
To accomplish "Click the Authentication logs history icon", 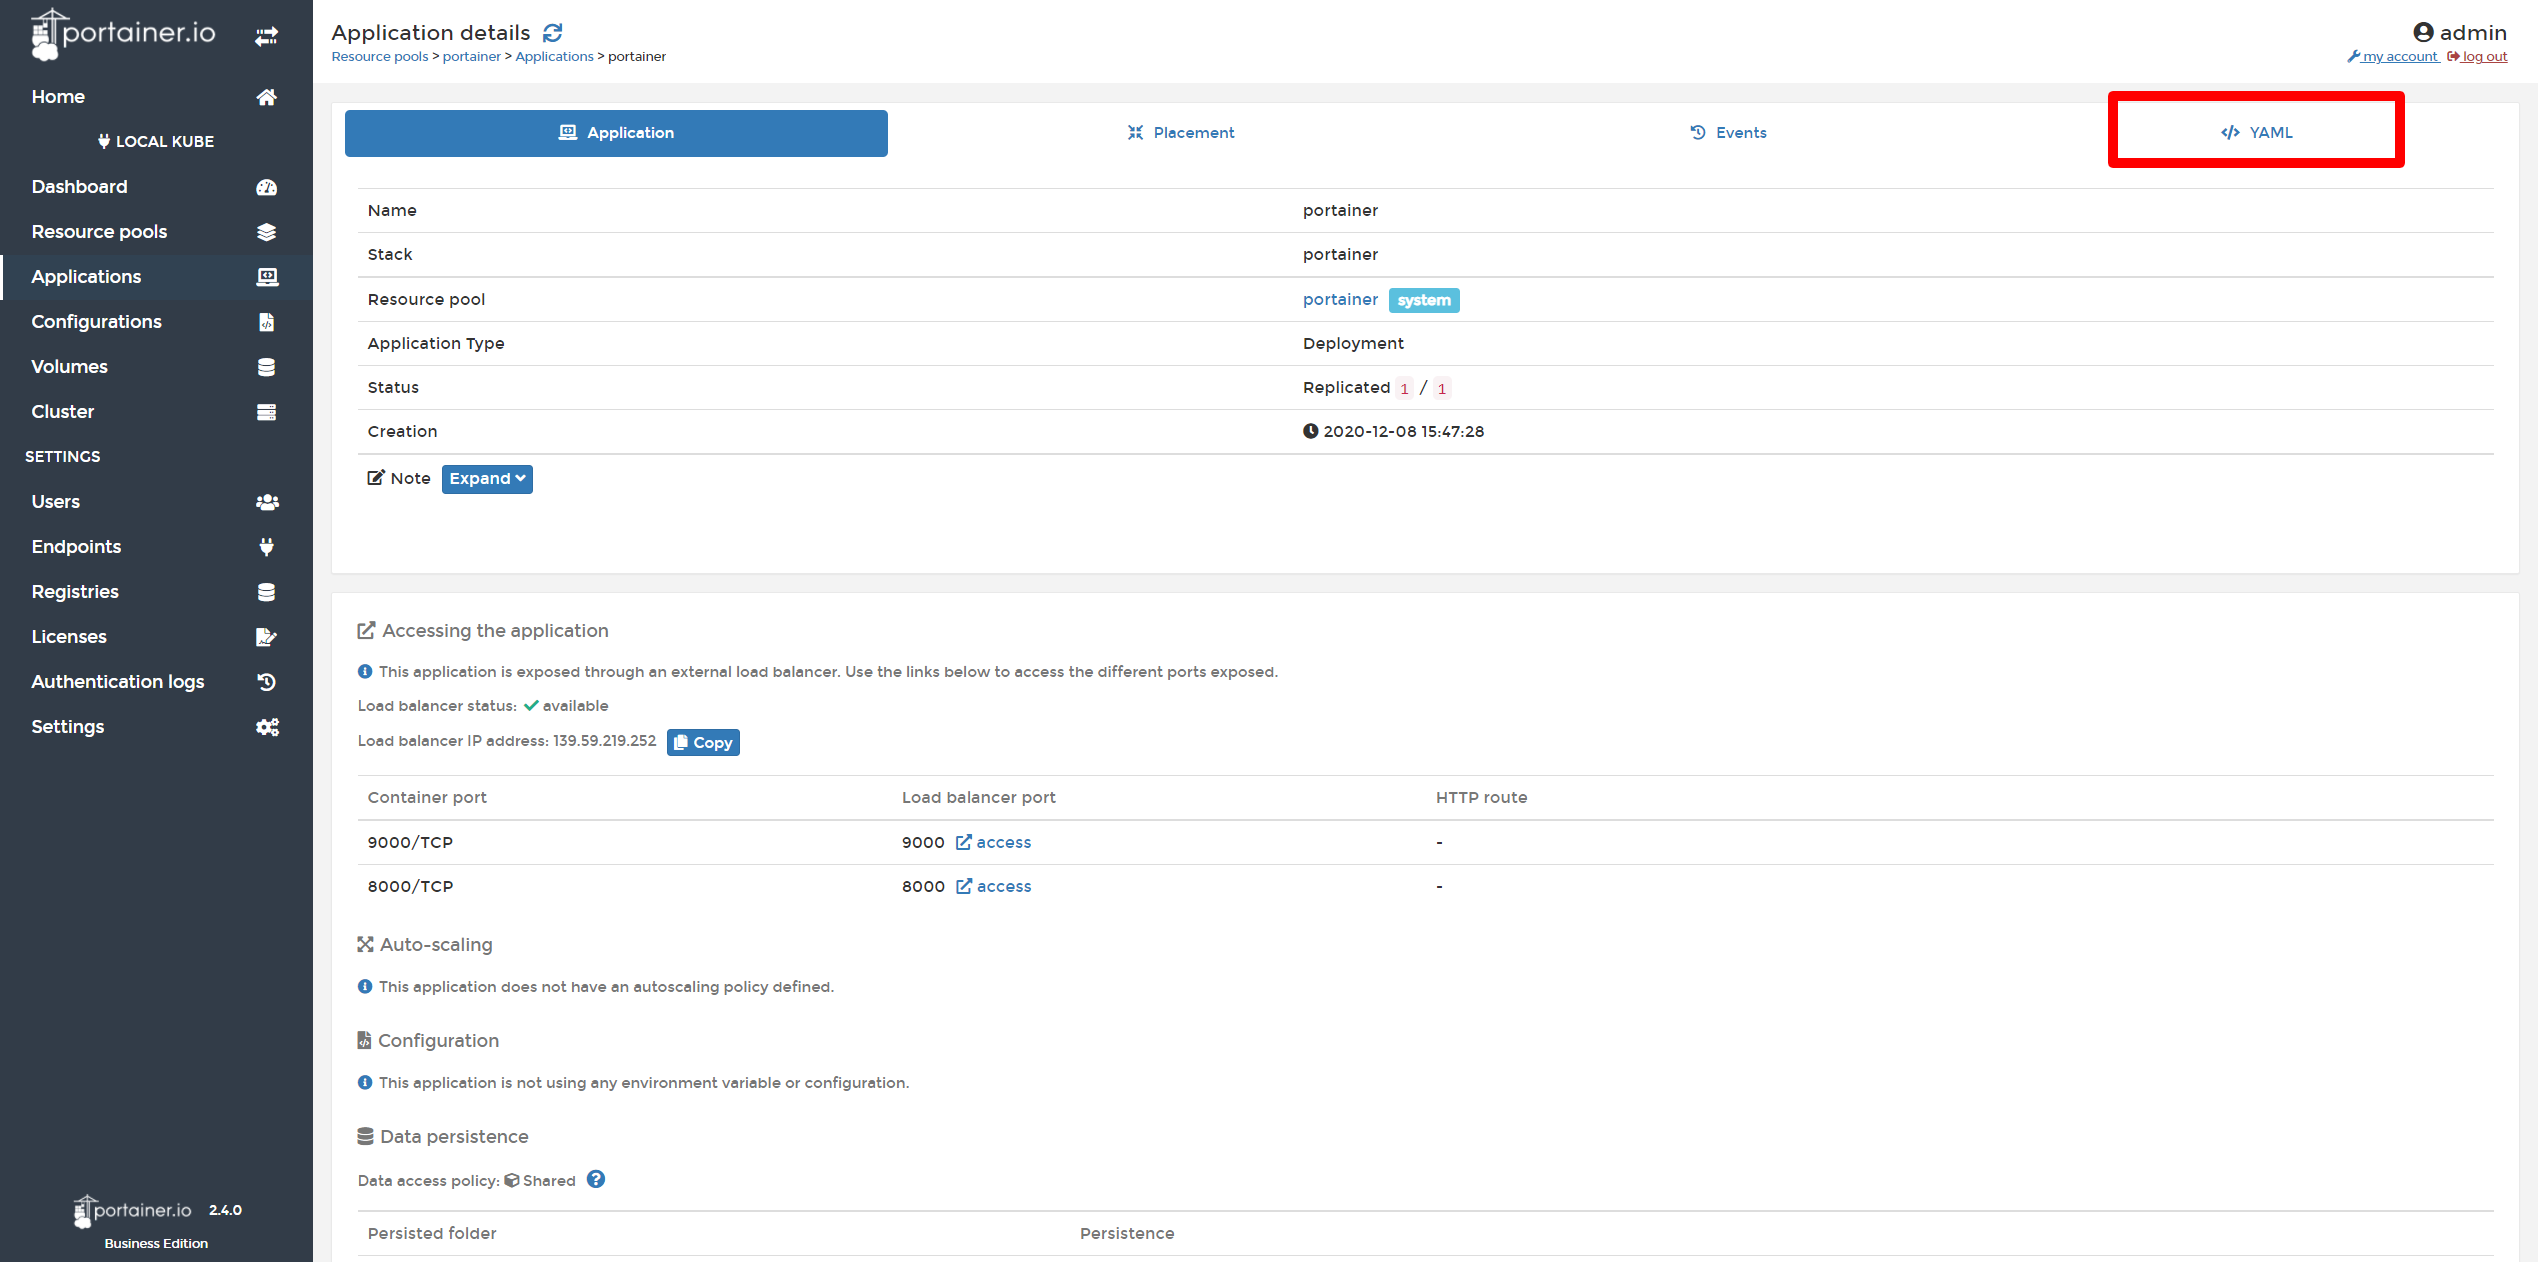I will pyautogui.click(x=266, y=682).
